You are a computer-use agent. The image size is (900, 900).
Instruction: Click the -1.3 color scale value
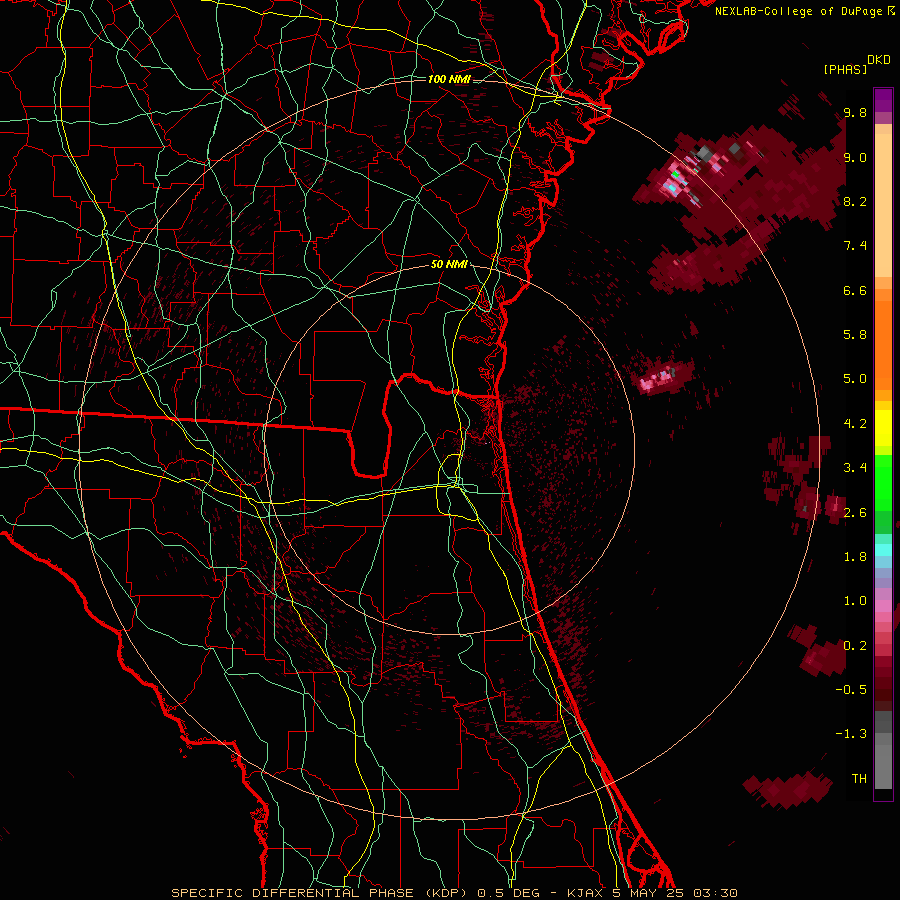pos(851,735)
